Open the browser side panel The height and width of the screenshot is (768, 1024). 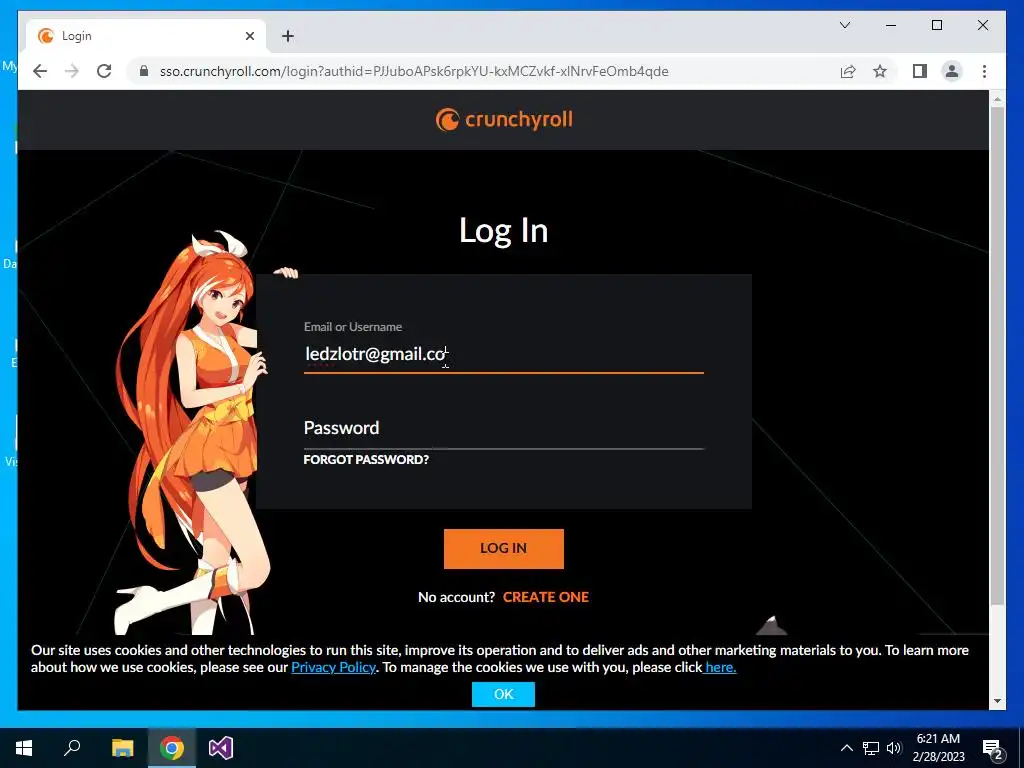[920, 71]
